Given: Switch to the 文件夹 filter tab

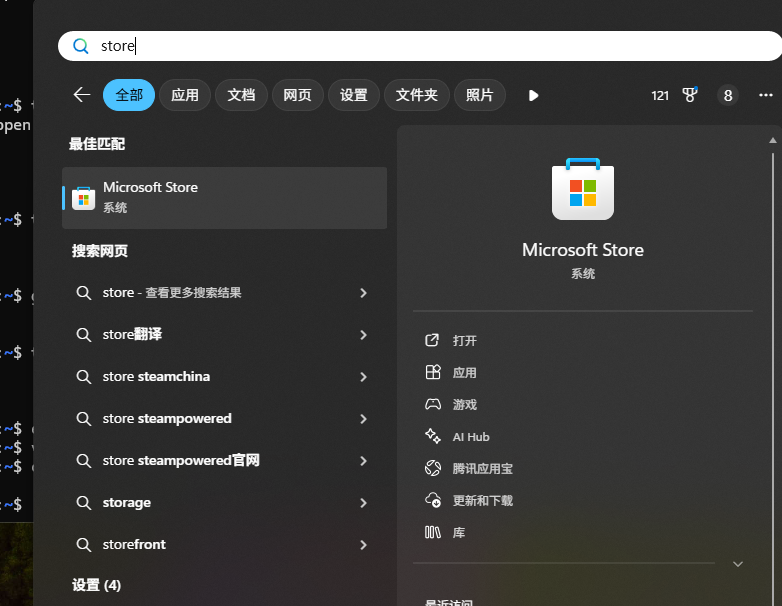Looking at the screenshot, I should (x=416, y=95).
